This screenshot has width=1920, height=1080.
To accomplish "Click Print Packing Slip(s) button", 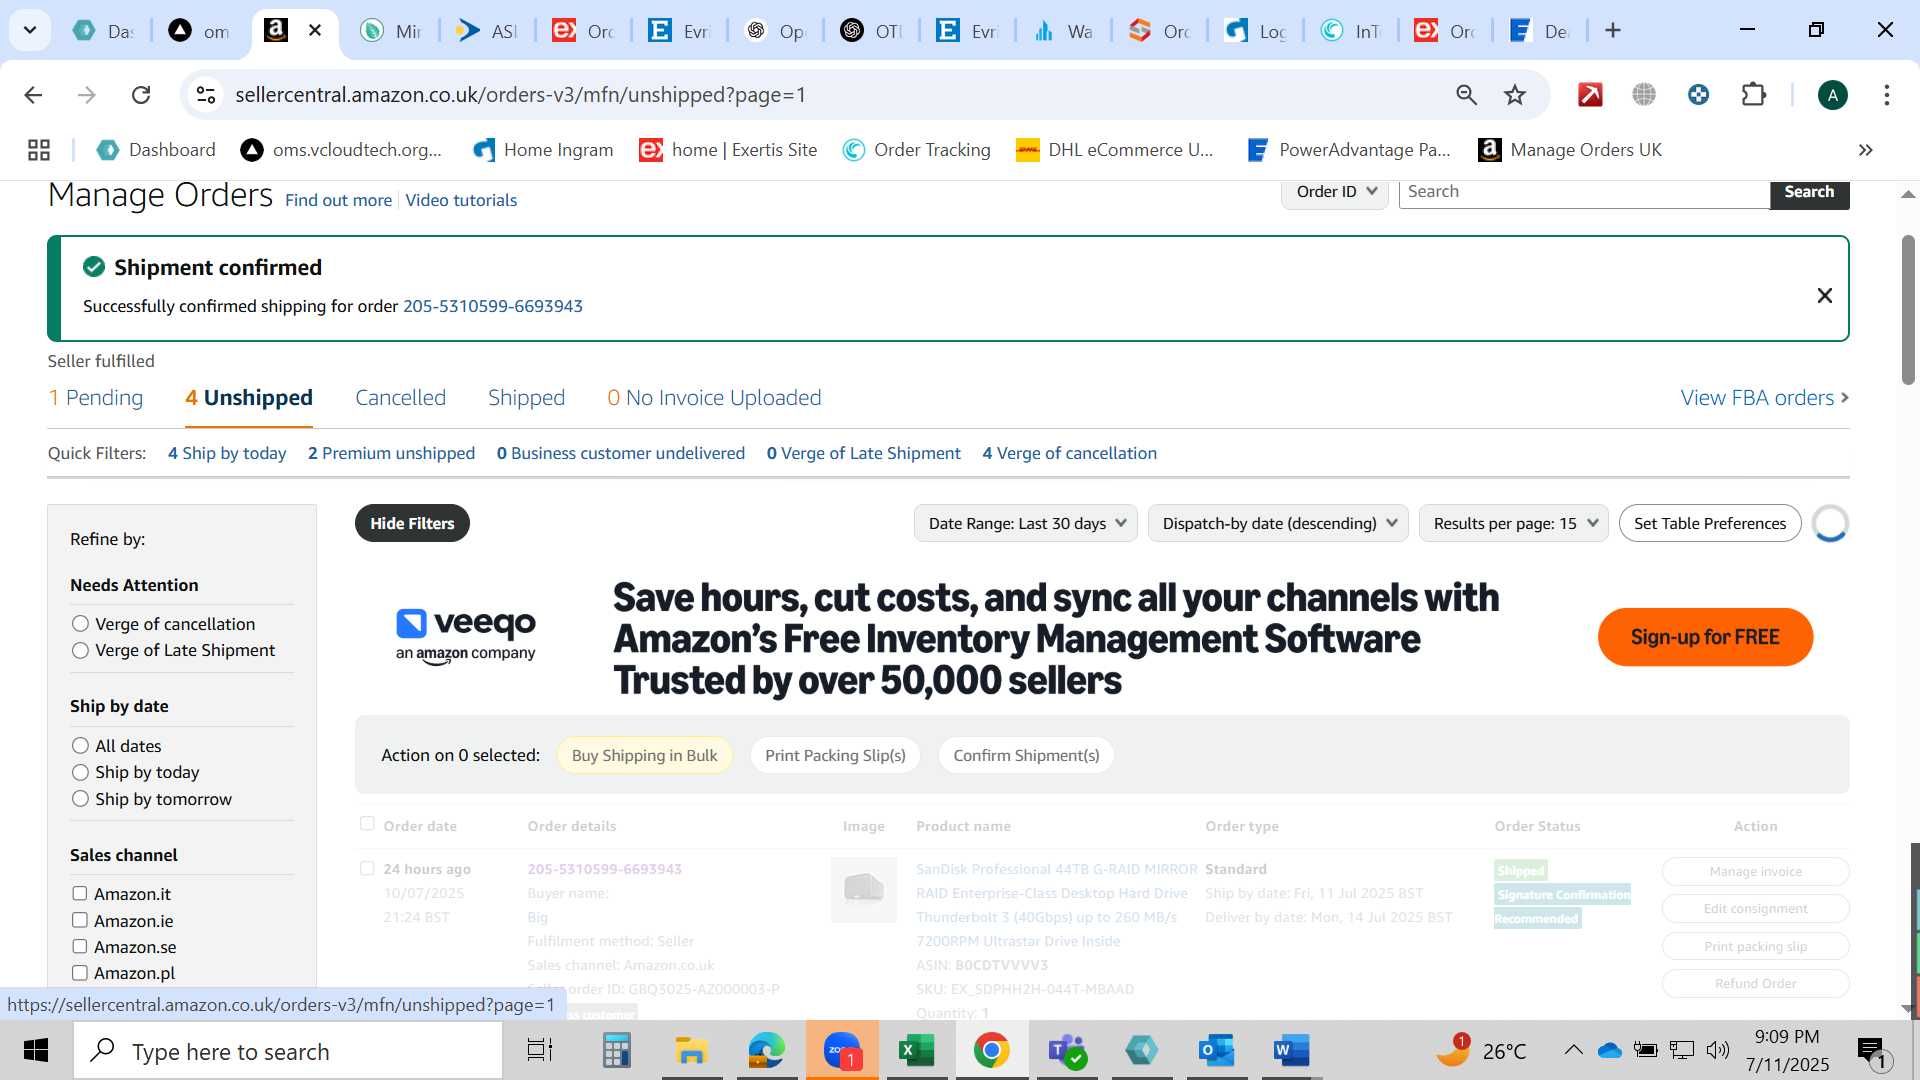I will coord(836,756).
